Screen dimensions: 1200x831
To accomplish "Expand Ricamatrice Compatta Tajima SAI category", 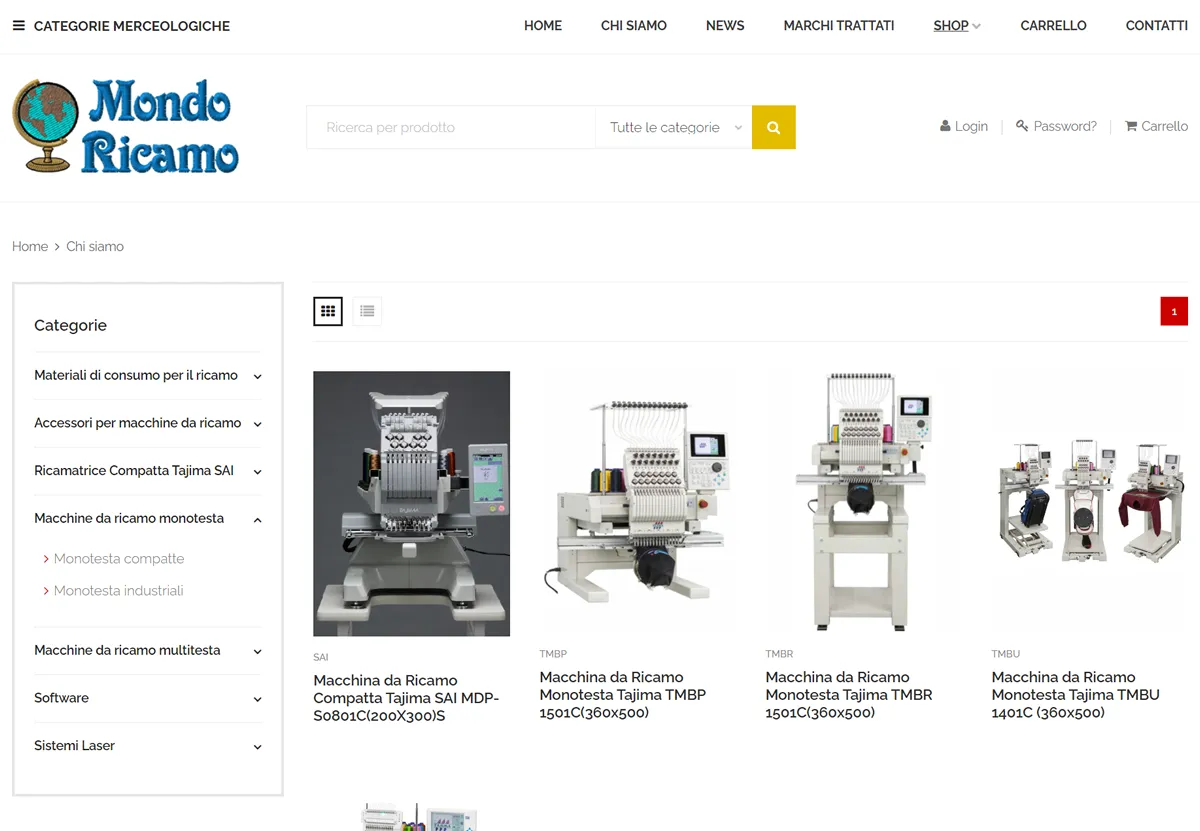I will pos(257,472).
